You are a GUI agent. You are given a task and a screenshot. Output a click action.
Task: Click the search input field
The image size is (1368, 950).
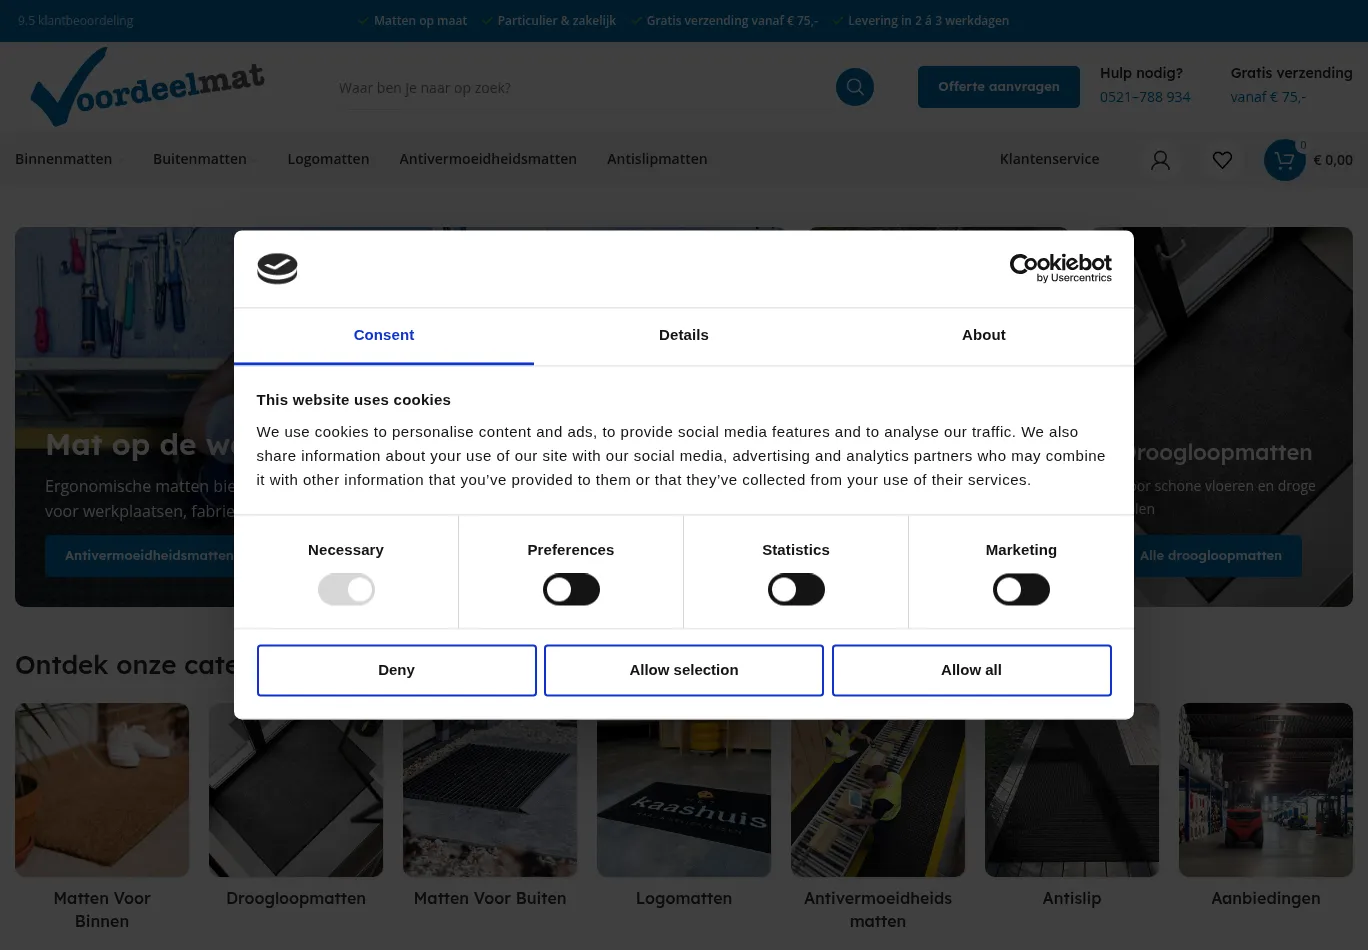[x=580, y=88]
